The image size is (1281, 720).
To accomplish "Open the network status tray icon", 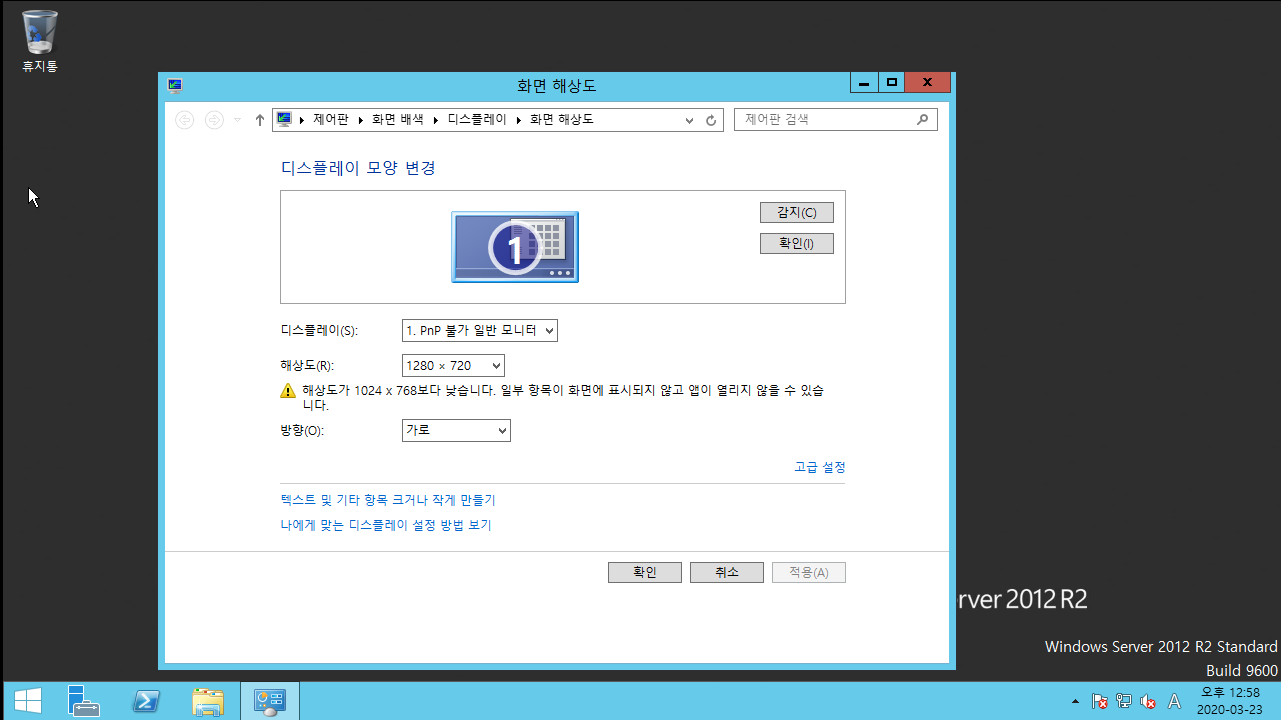I will click(x=1124, y=702).
